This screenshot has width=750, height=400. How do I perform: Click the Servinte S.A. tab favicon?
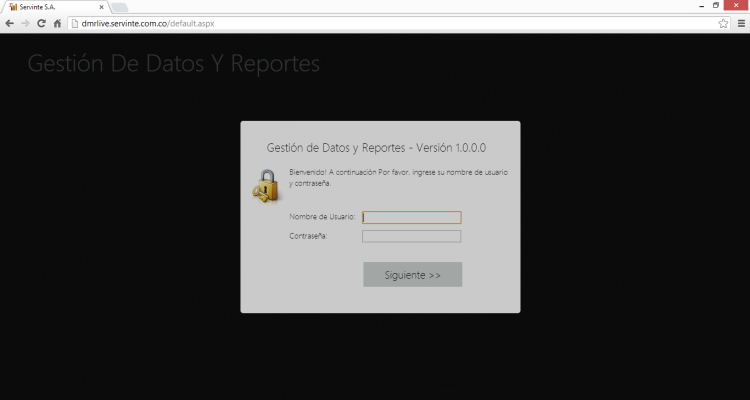12,7
